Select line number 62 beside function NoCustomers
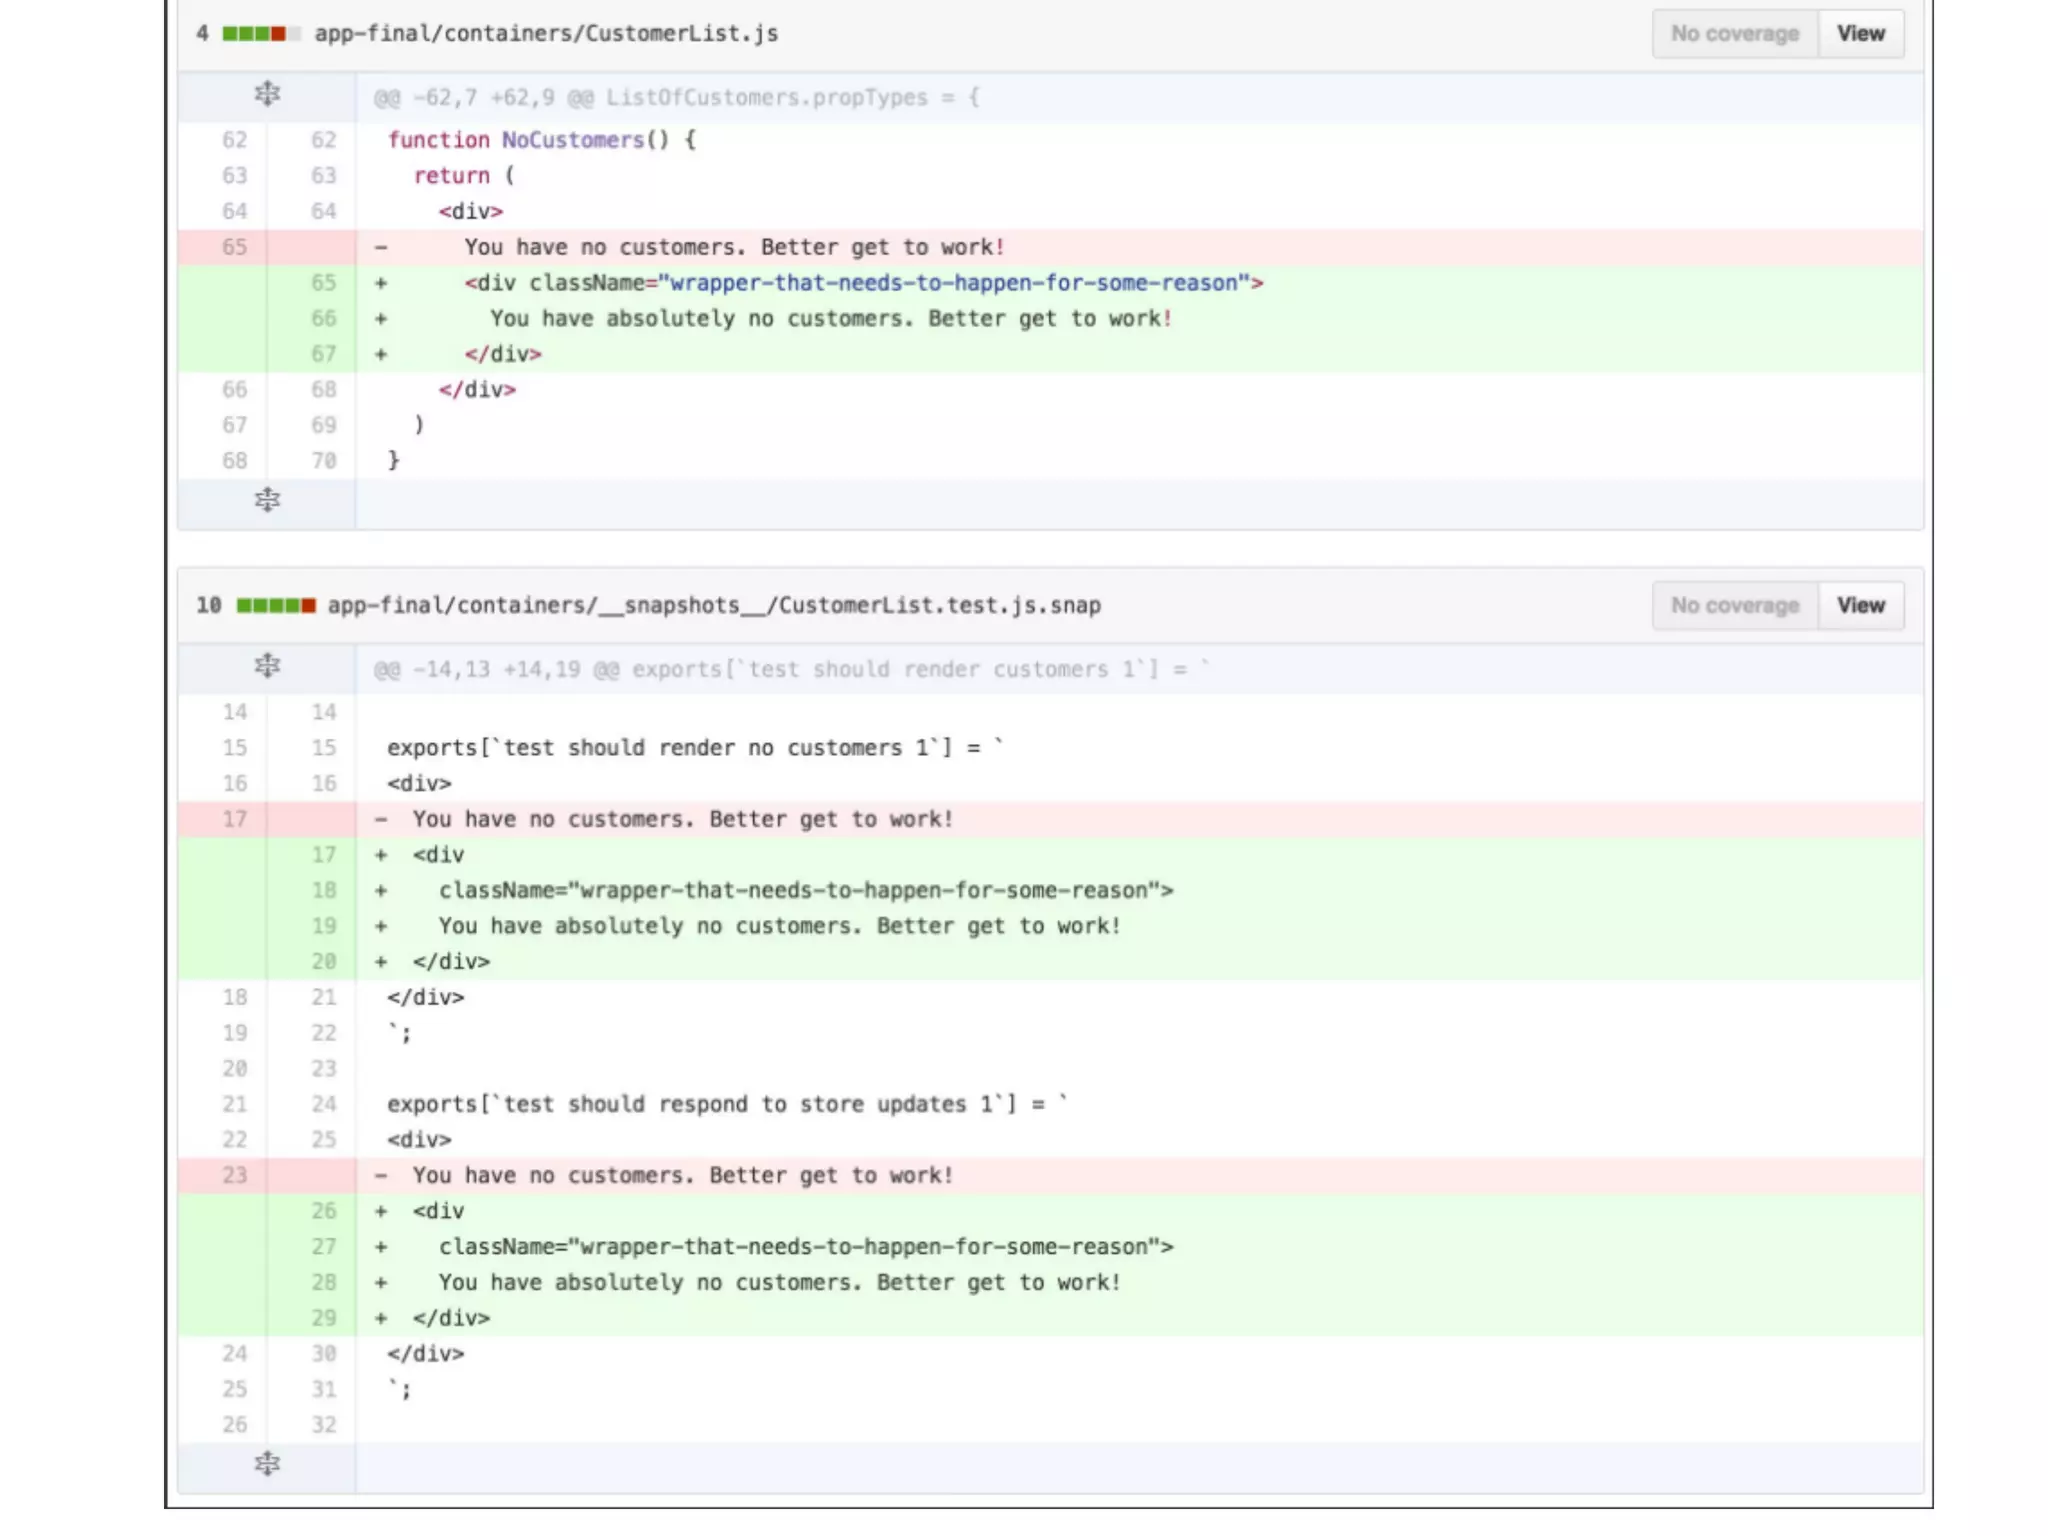 [x=234, y=140]
